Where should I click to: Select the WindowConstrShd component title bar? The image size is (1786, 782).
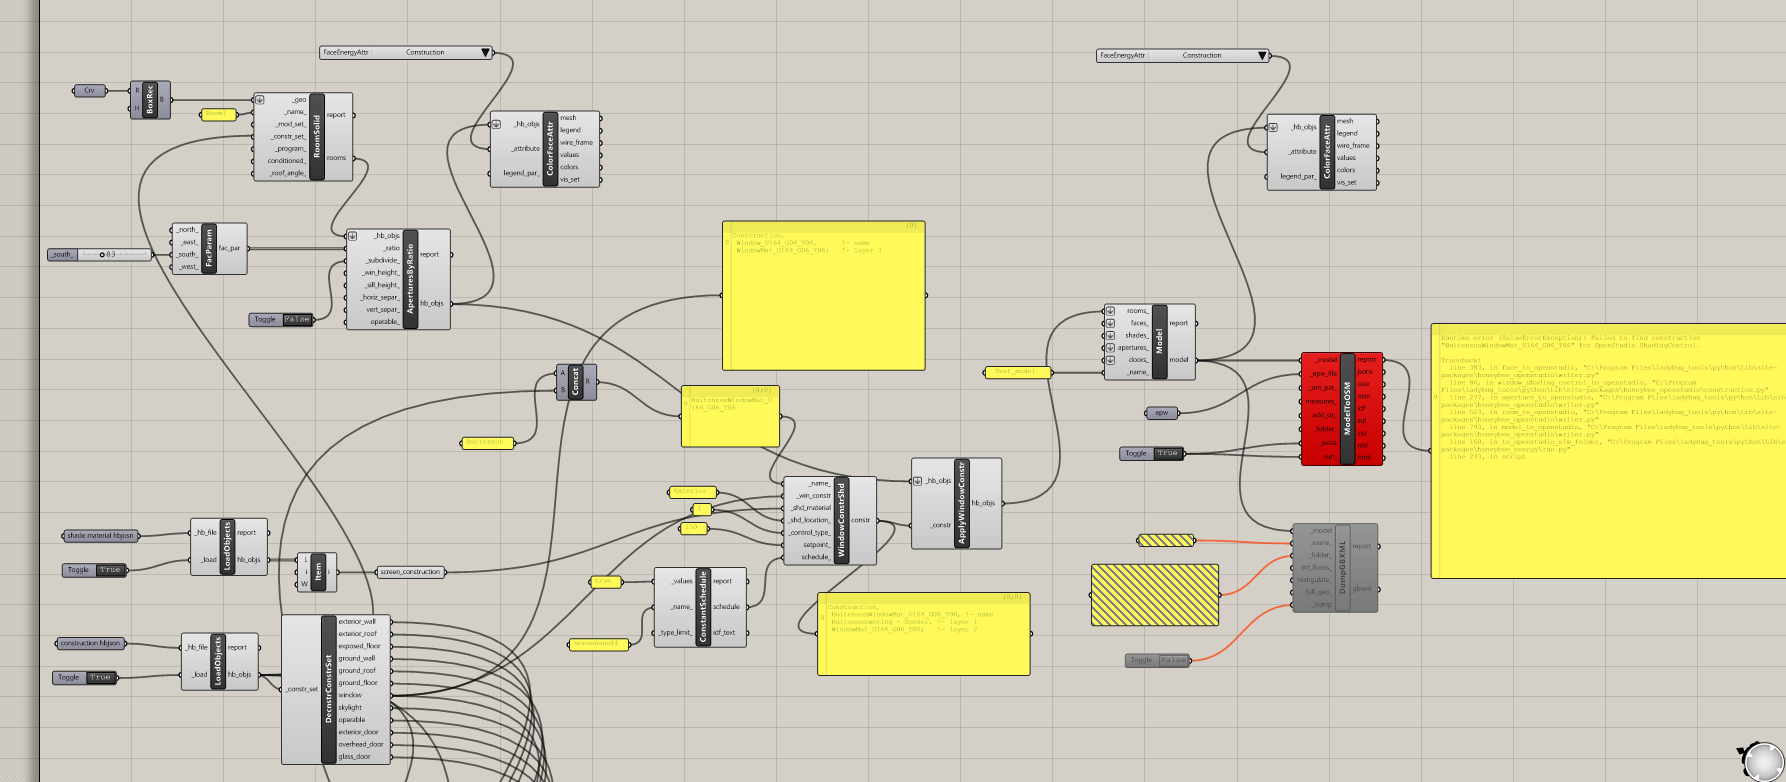841,520
